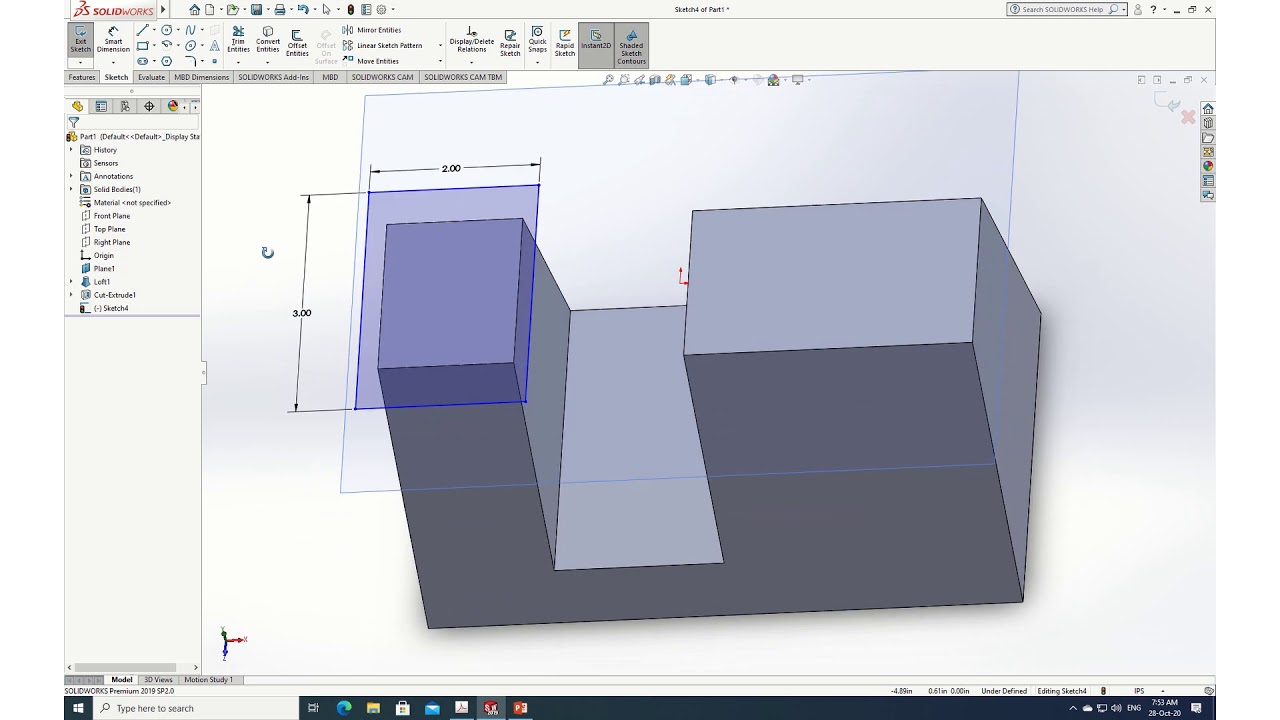This screenshot has height=720, width=1280.
Task: Expand the Loft1 feature
Action: (x=71, y=282)
